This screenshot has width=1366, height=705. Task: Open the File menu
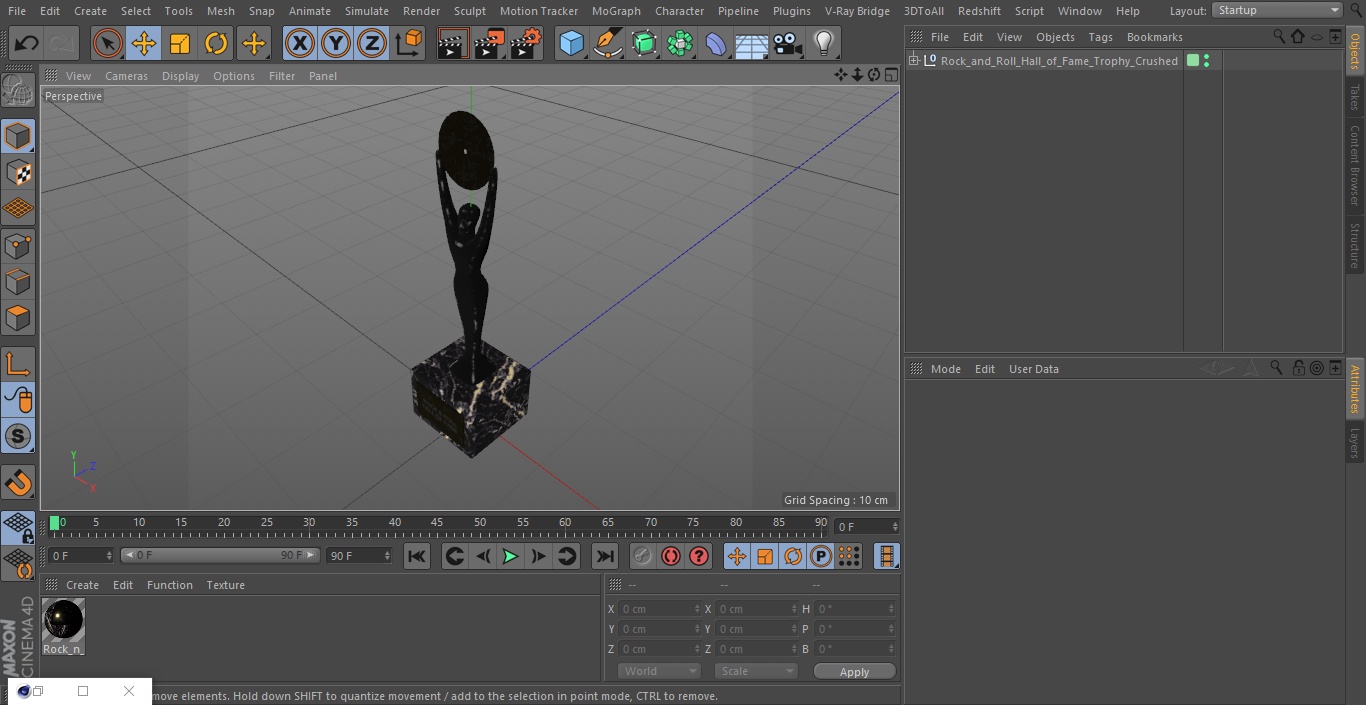pos(17,11)
